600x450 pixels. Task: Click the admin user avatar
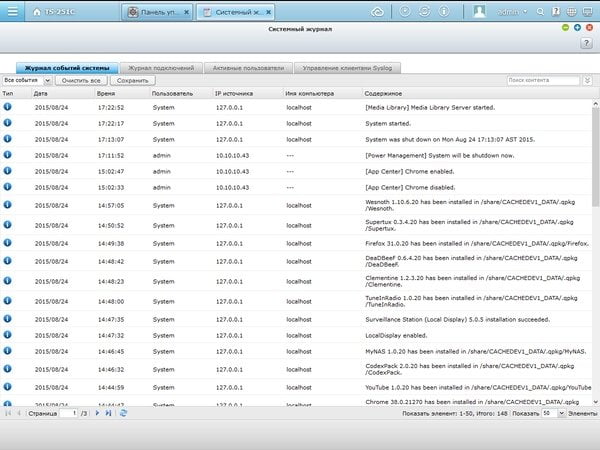(479, 11)
